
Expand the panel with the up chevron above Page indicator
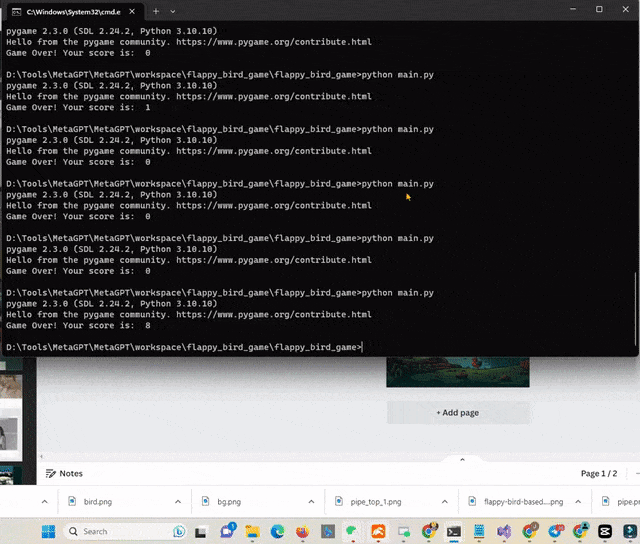tap(462, 460)
